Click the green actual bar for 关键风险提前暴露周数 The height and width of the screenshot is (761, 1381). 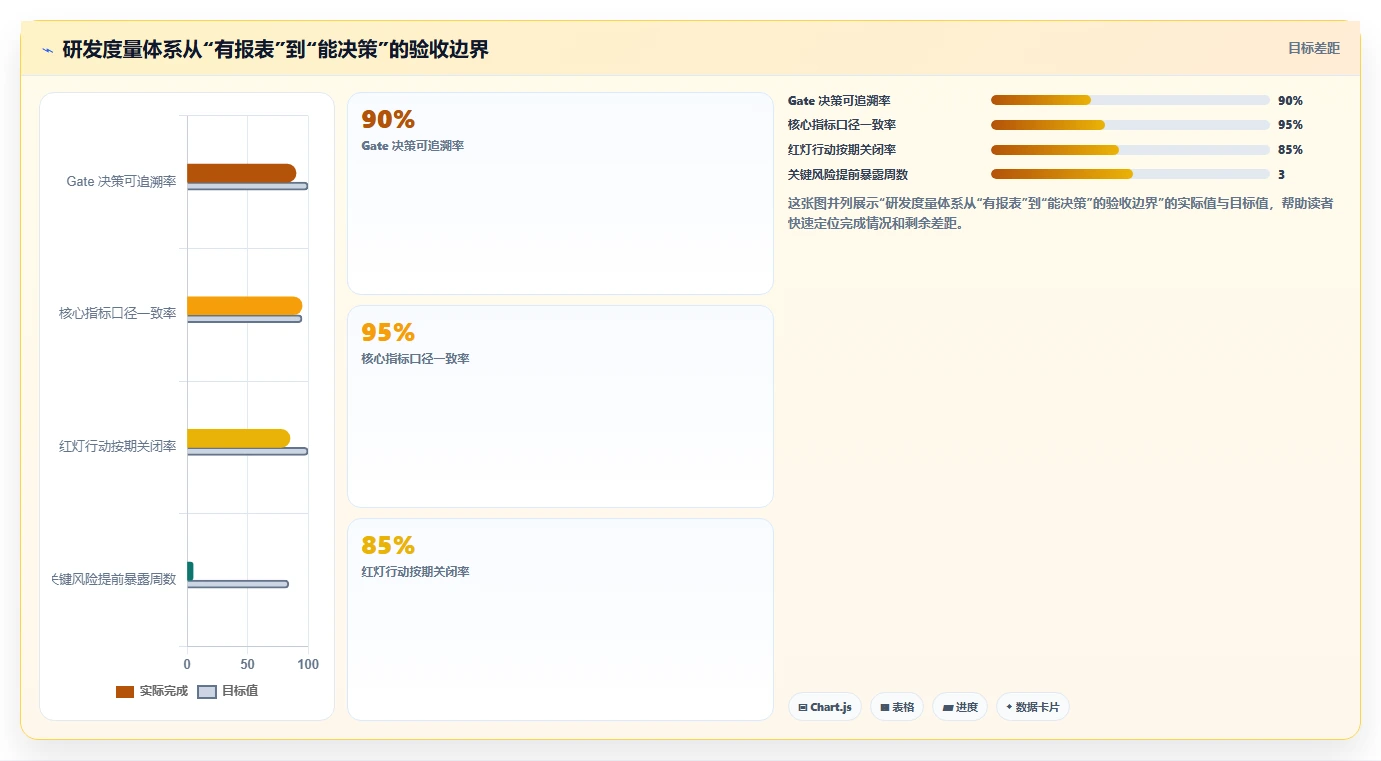pyautogui.click(x=190, y=571)
